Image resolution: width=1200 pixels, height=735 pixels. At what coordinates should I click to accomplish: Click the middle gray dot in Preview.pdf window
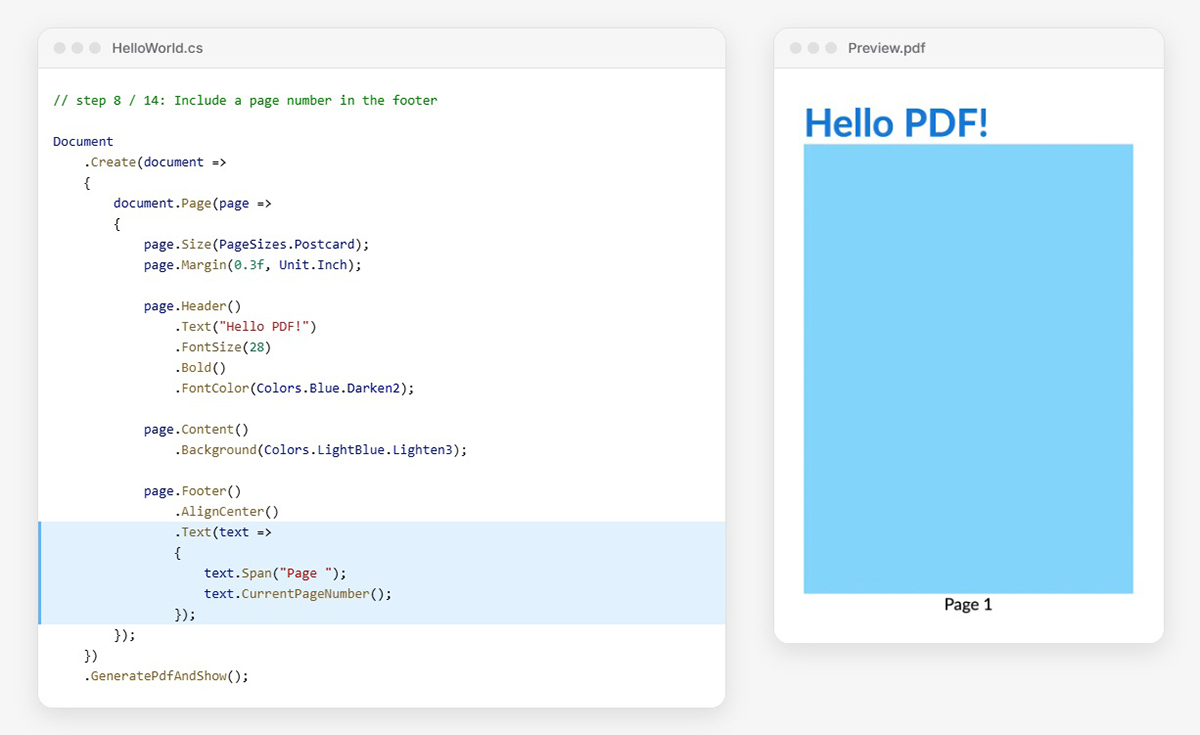click(x=813, y=48)
